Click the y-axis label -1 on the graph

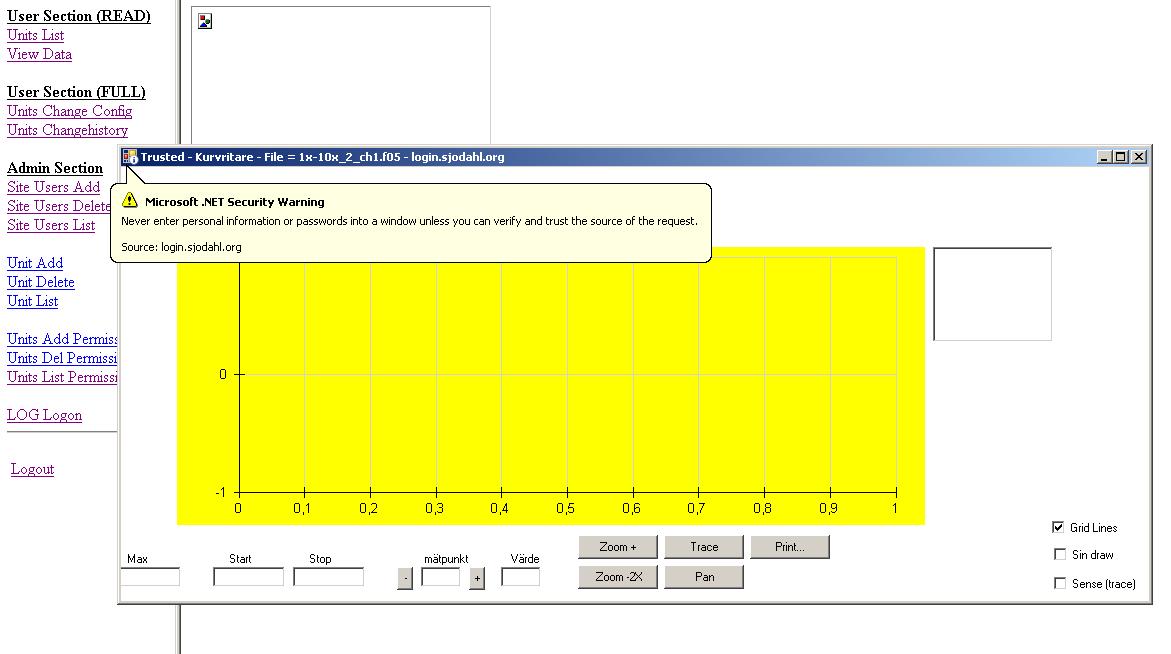[220, 493]
